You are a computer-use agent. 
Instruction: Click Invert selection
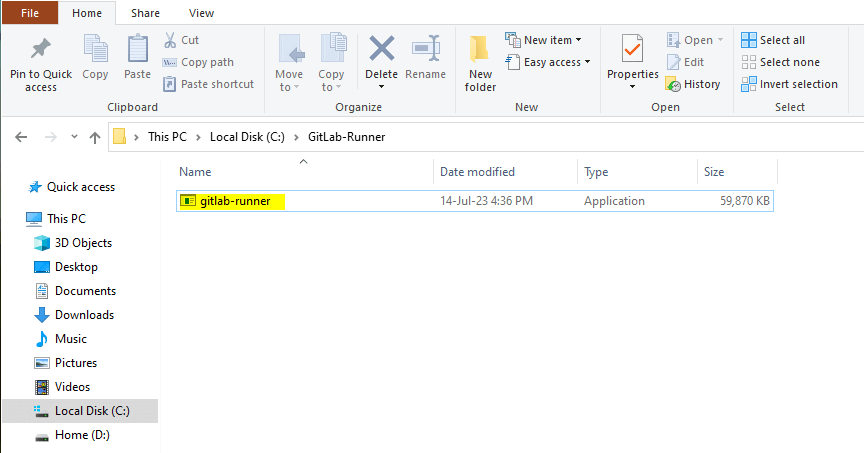790,84
